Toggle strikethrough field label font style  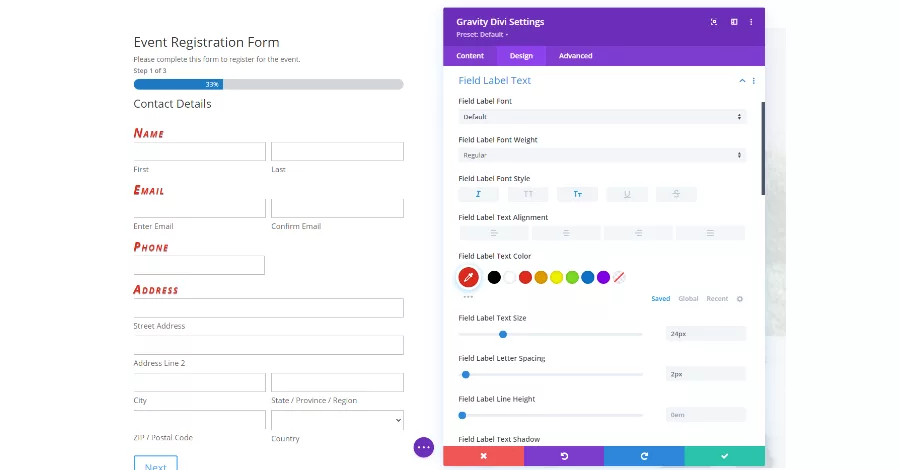coord(676,194)
